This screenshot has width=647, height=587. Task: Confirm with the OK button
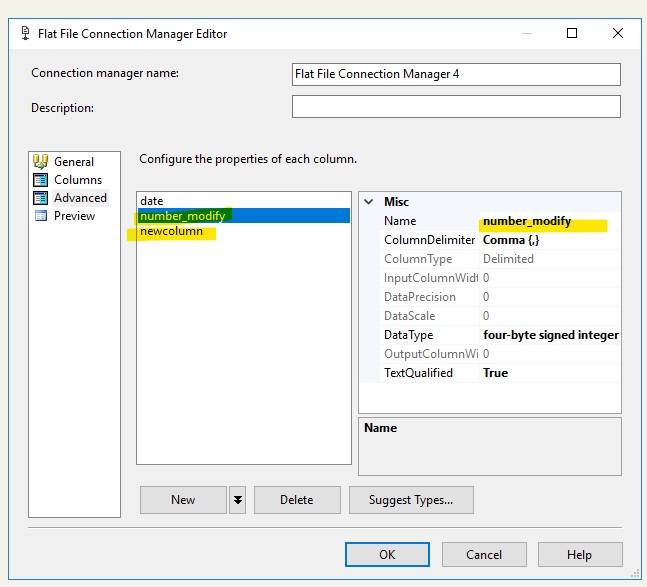coord(387,554)
